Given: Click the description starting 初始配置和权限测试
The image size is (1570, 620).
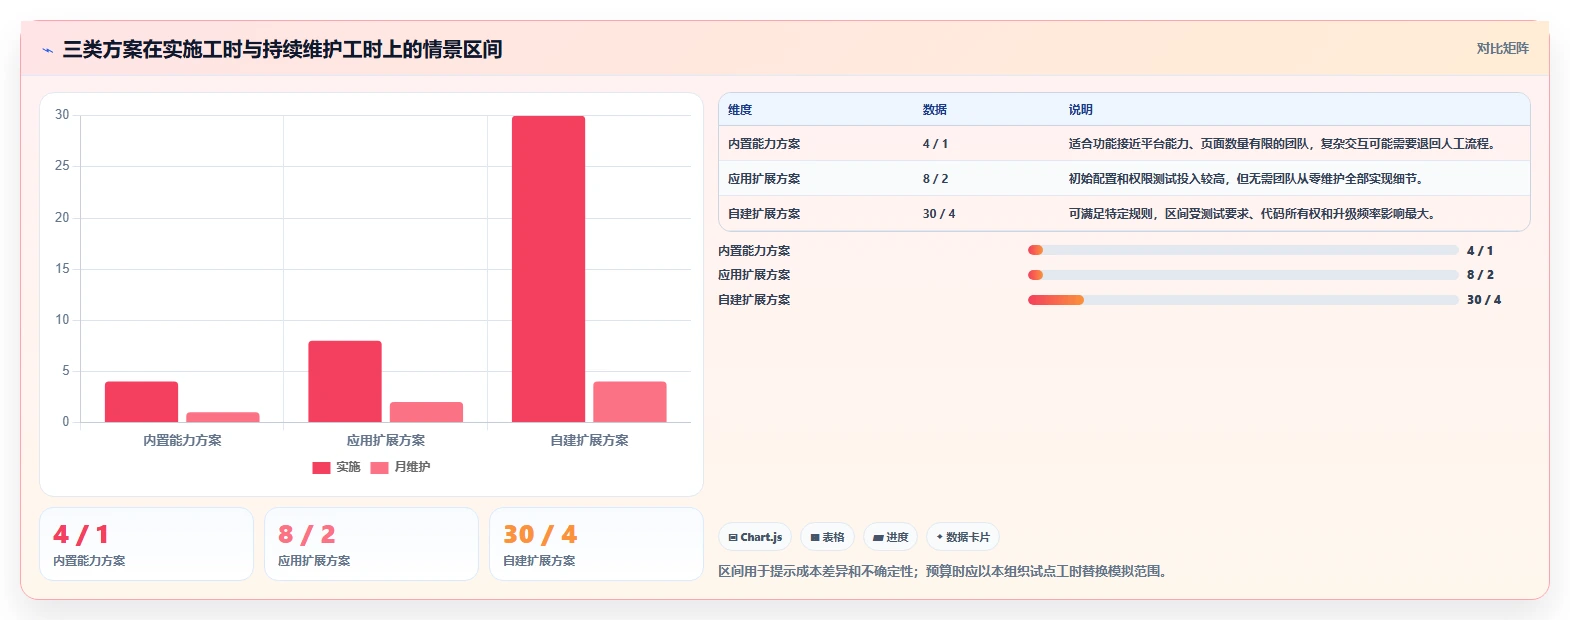Looking at the screenshot, I should click(1247, 179).
